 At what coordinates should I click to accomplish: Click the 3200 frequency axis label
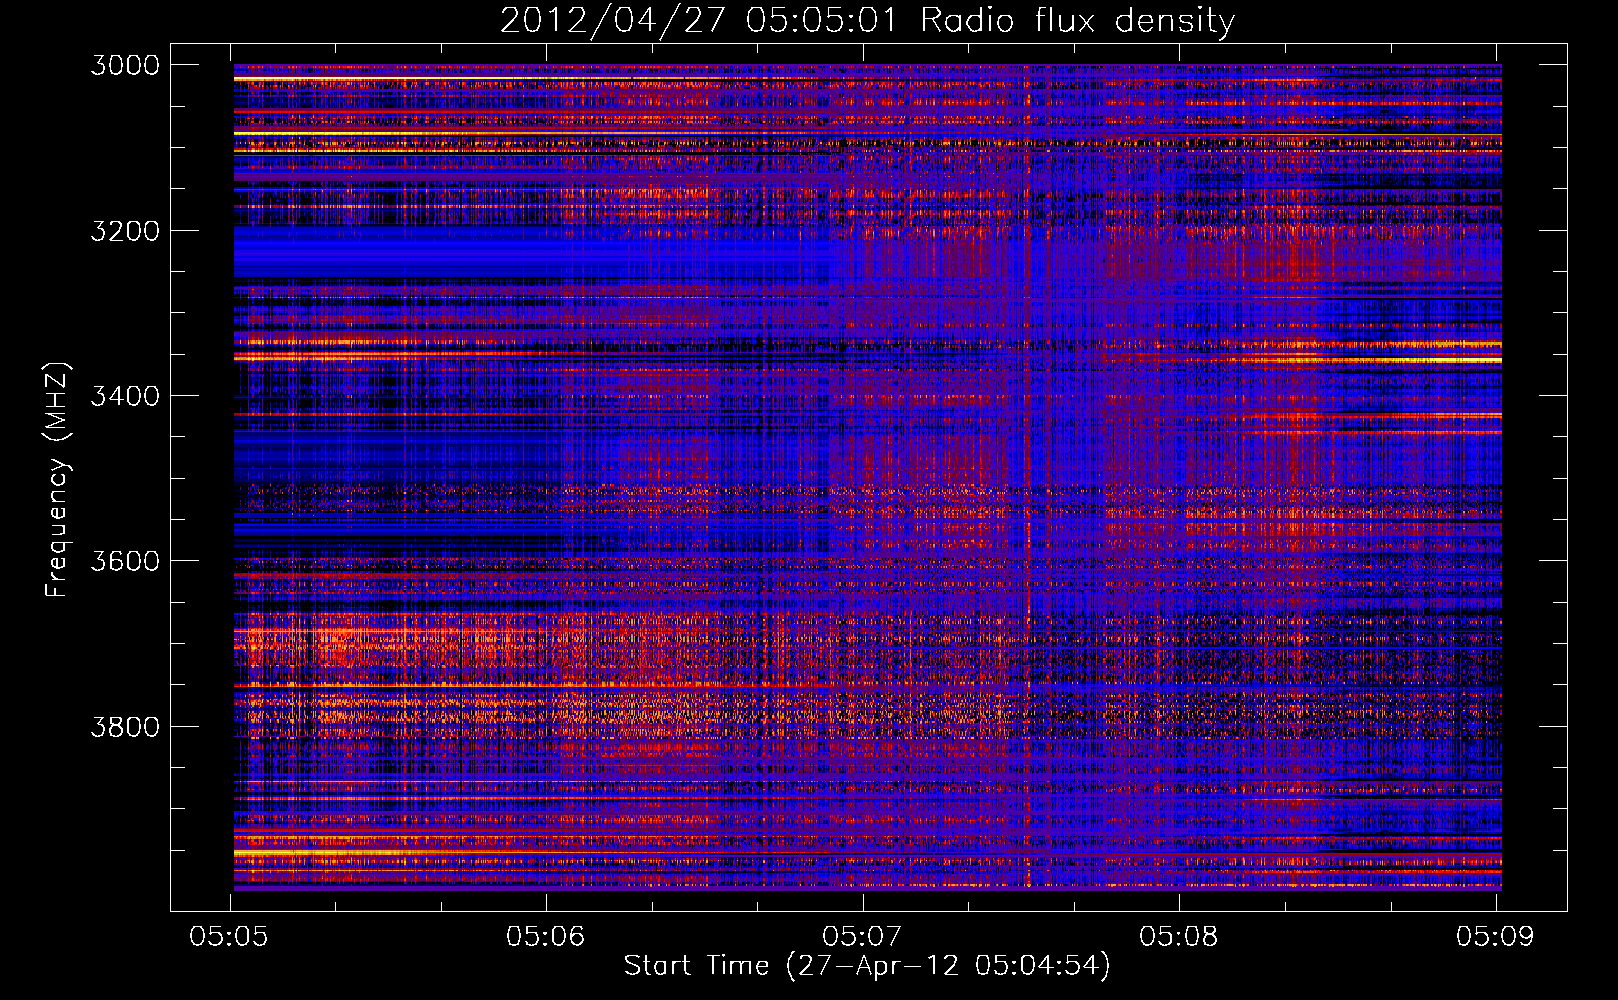click(125, 231)
